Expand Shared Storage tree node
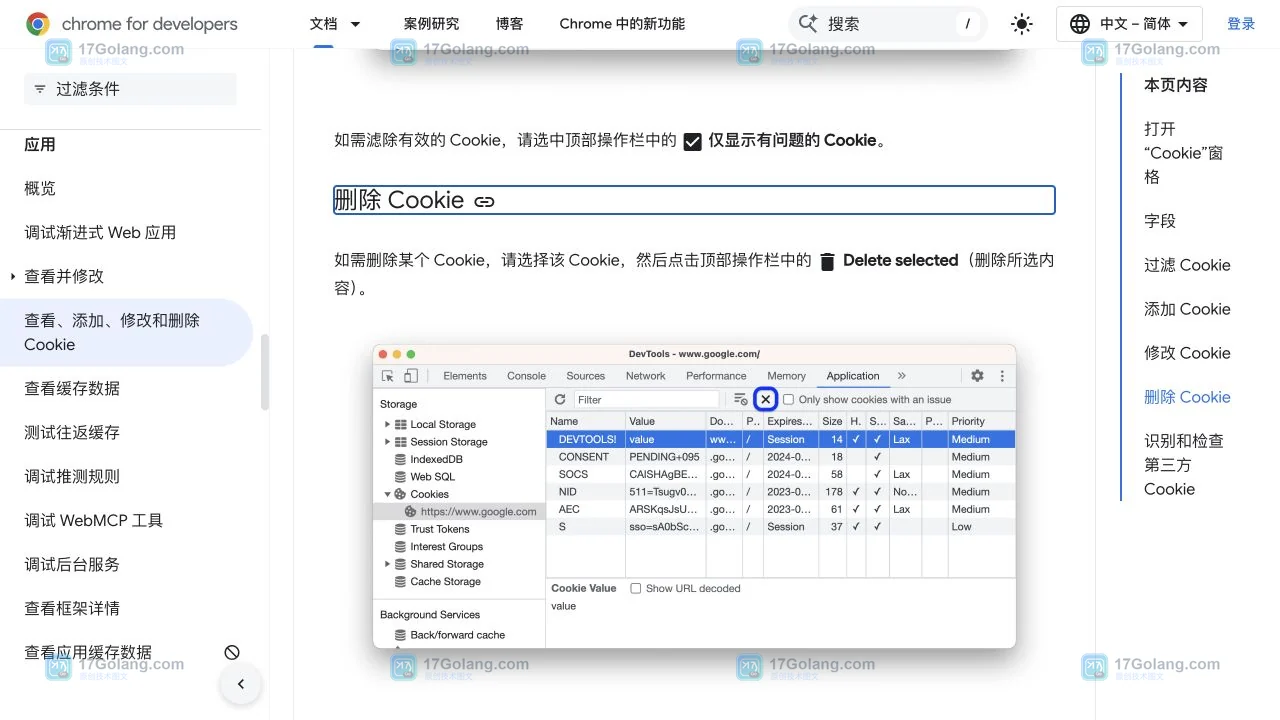 click(x=388, y=564)
